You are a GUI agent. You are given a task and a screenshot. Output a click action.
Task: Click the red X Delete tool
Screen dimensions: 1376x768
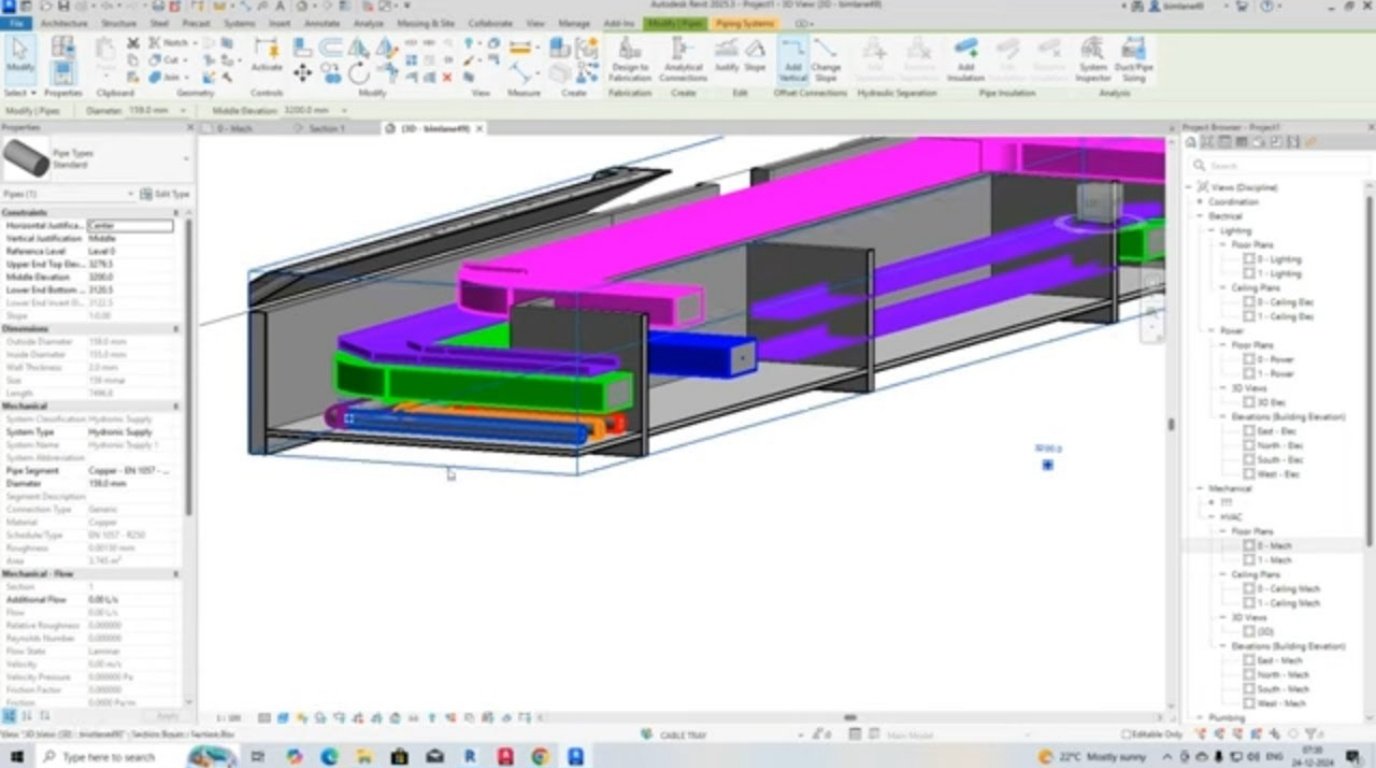447,77
